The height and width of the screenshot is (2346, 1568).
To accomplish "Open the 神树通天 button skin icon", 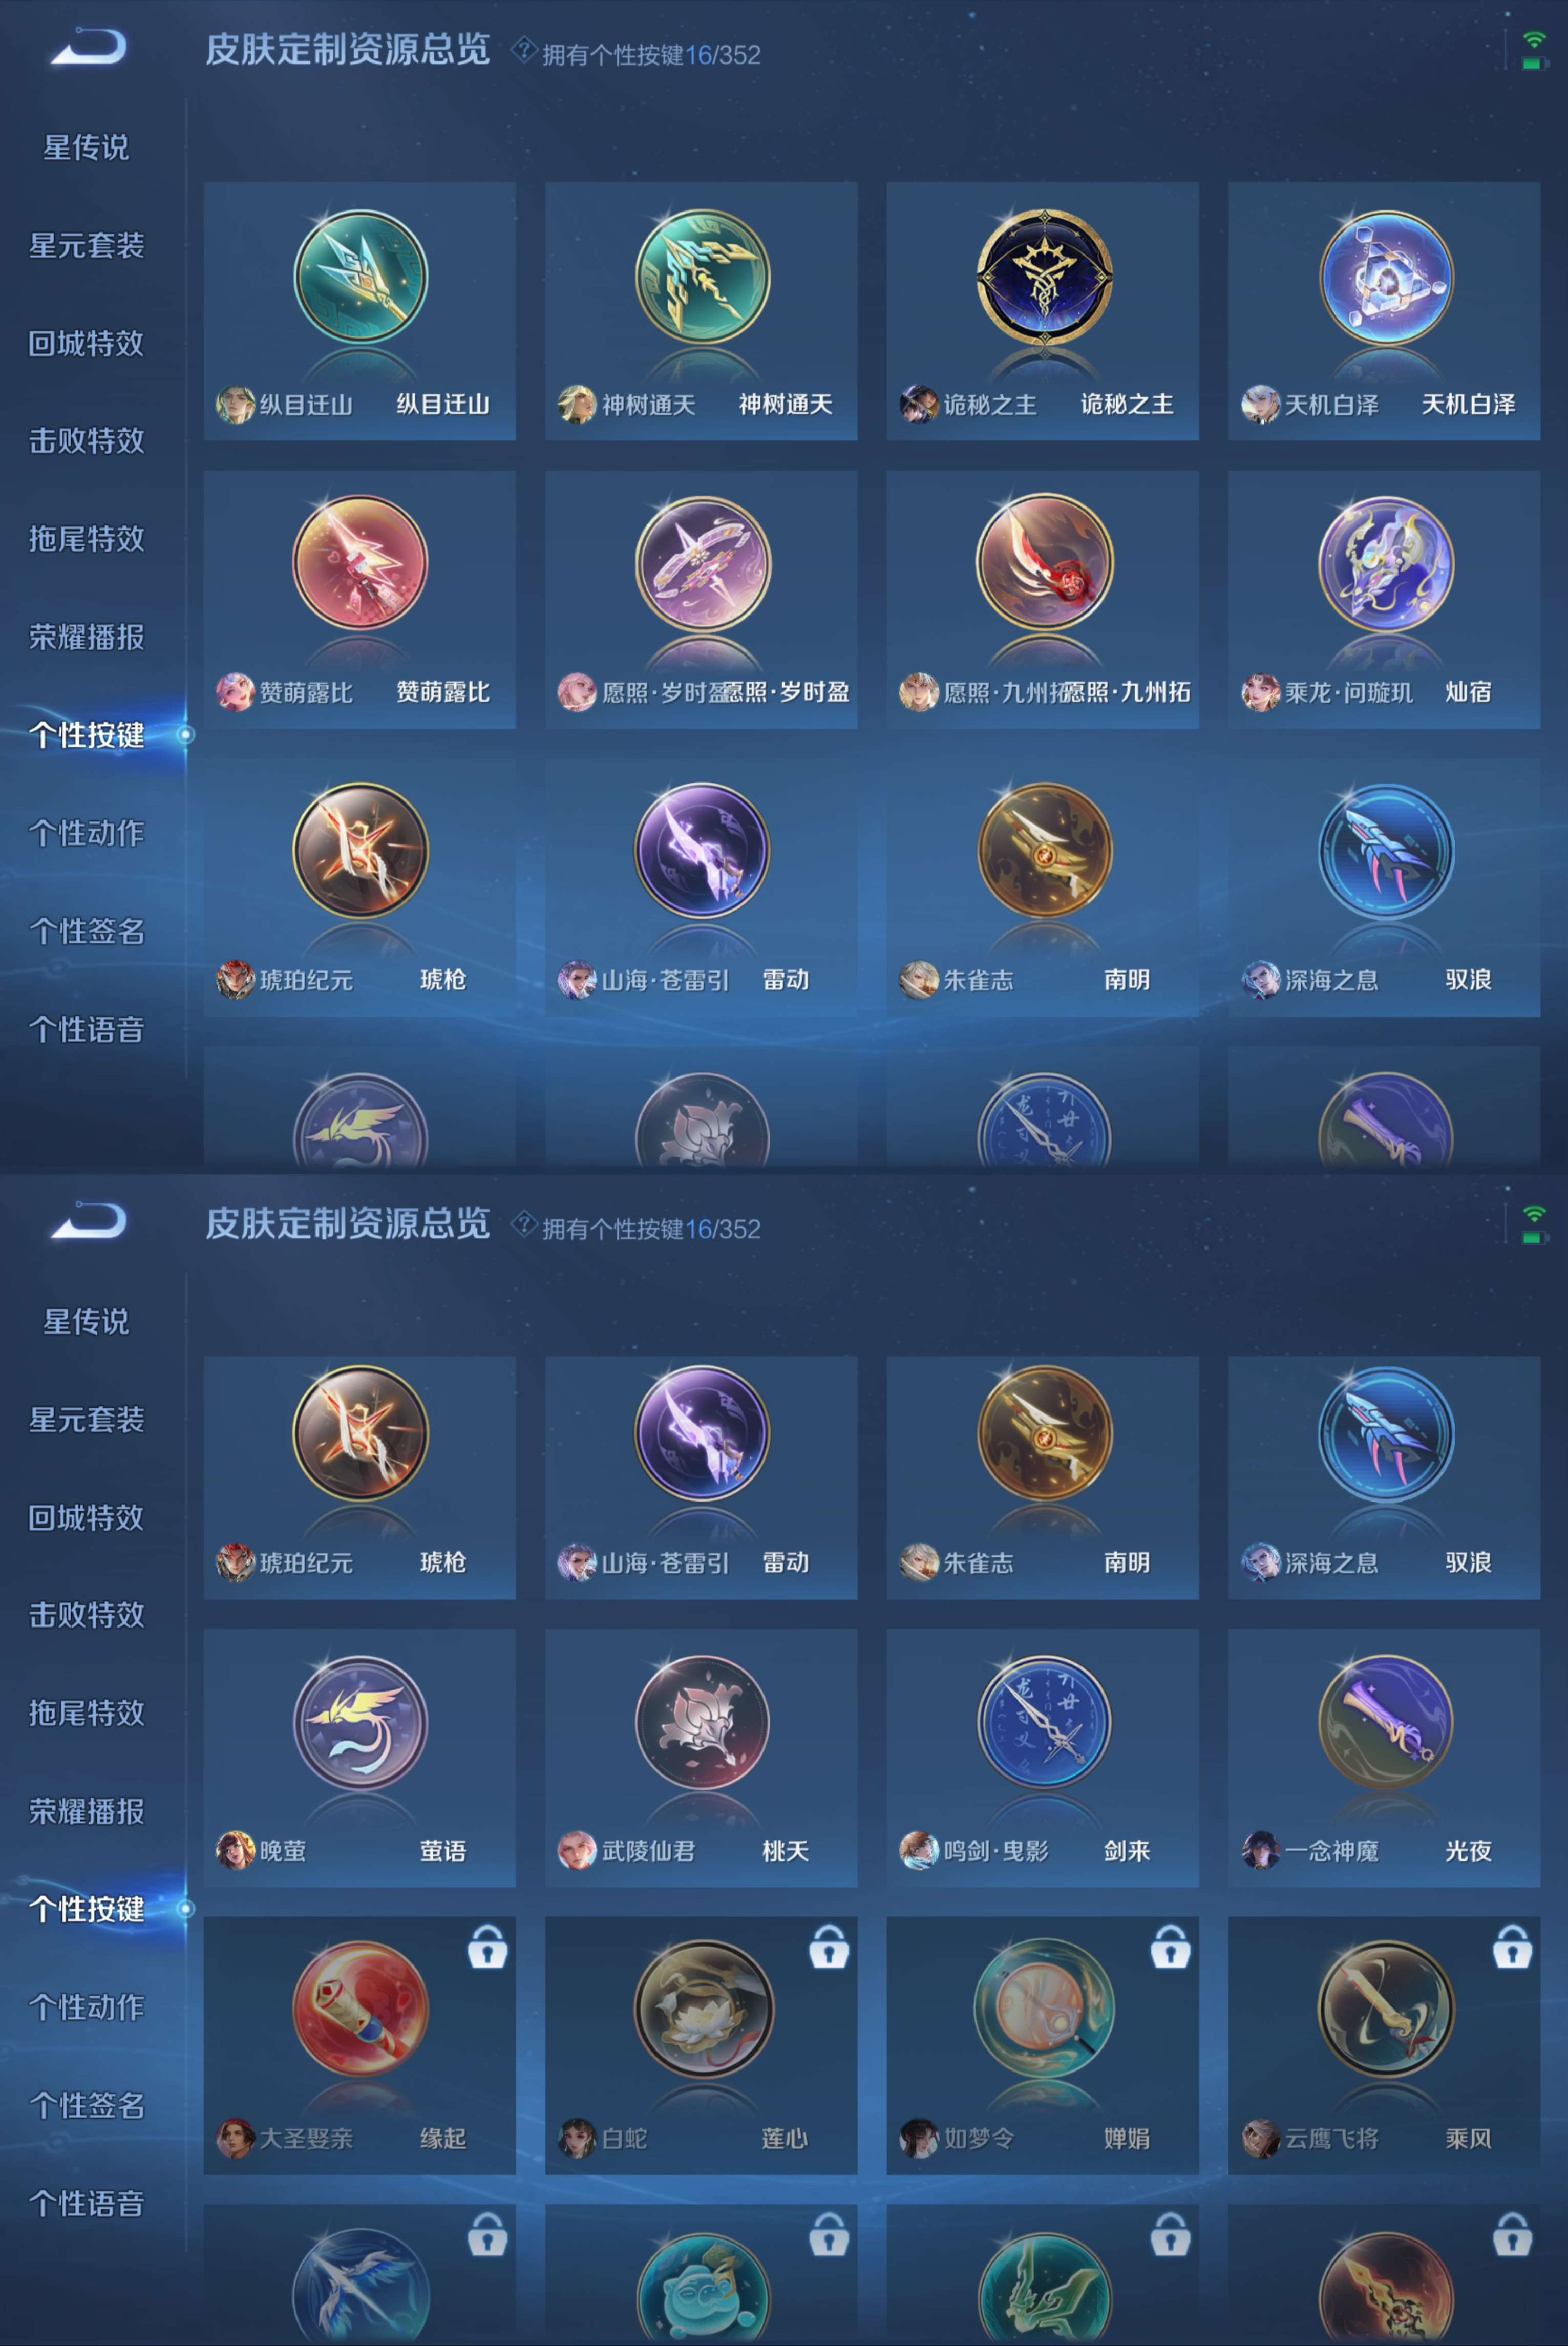I will click(702, 277).
